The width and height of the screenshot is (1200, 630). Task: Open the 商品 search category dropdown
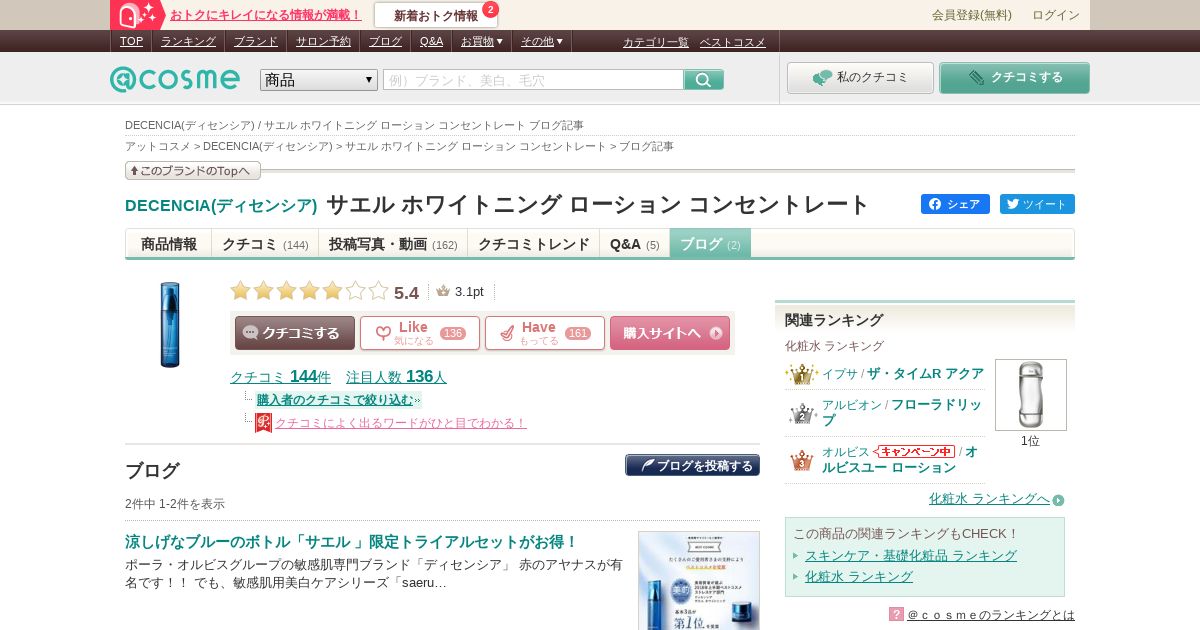click(319, 80)
